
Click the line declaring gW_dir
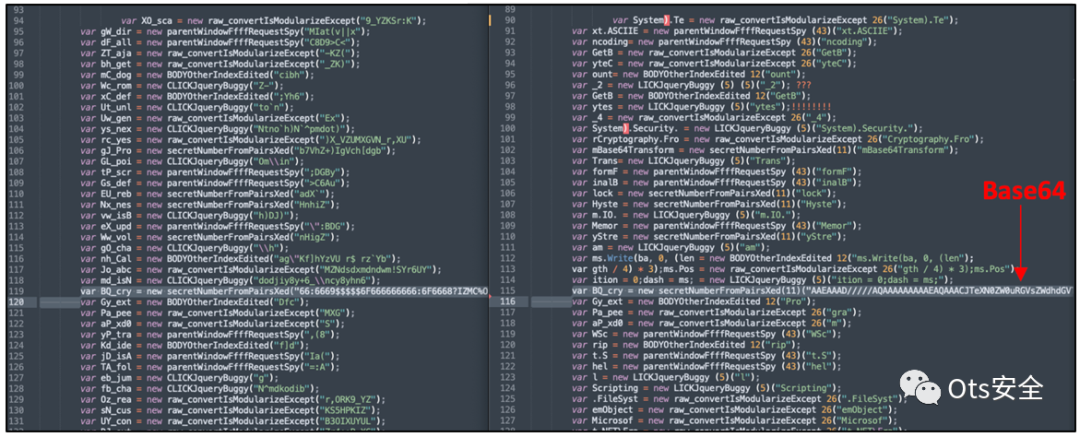coord(225,31)
